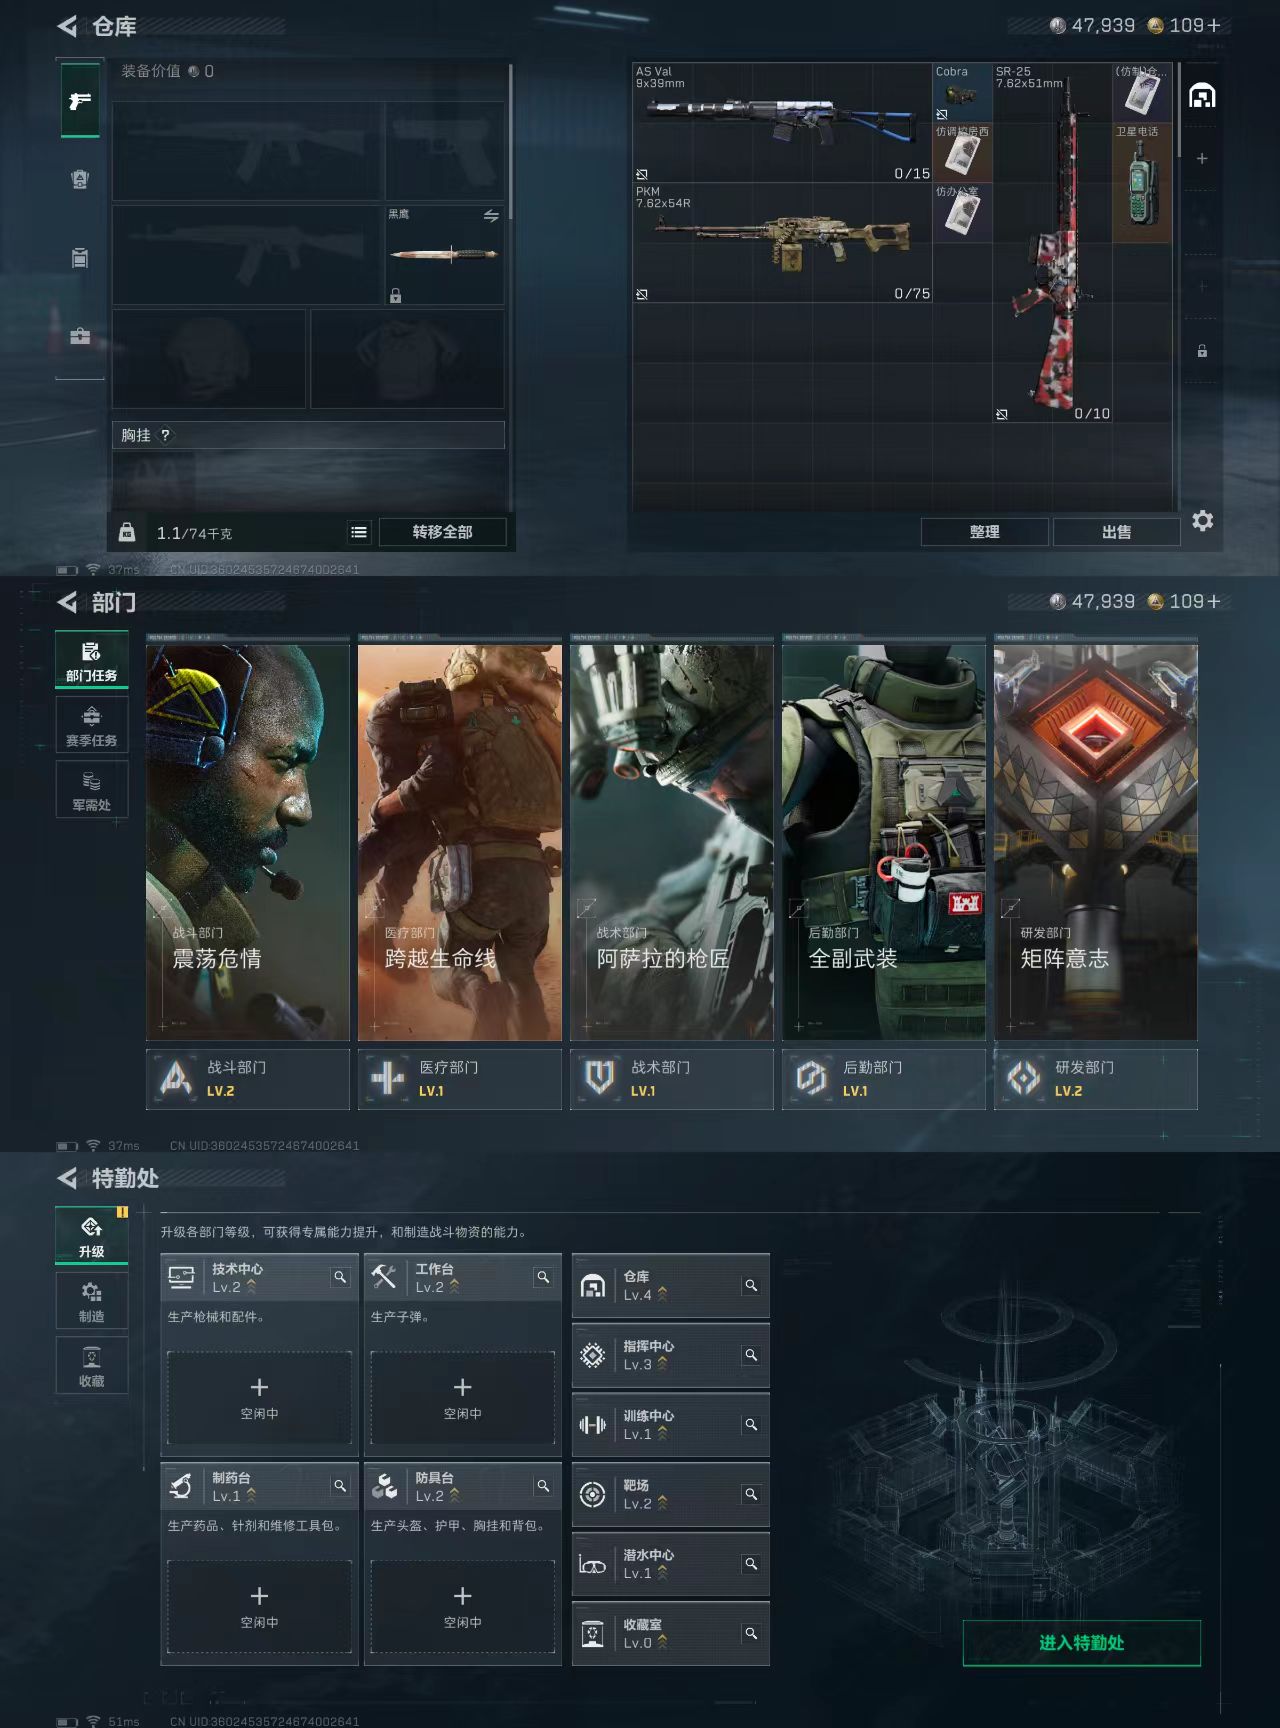
Task: Switch to the 制造 tab
Action: 92,1301
